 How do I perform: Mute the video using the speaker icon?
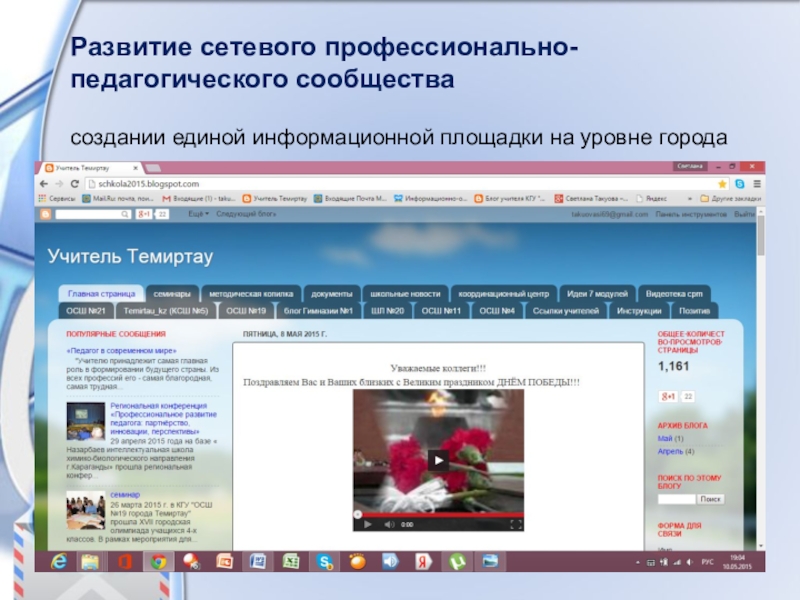click(x=390, y=524)
